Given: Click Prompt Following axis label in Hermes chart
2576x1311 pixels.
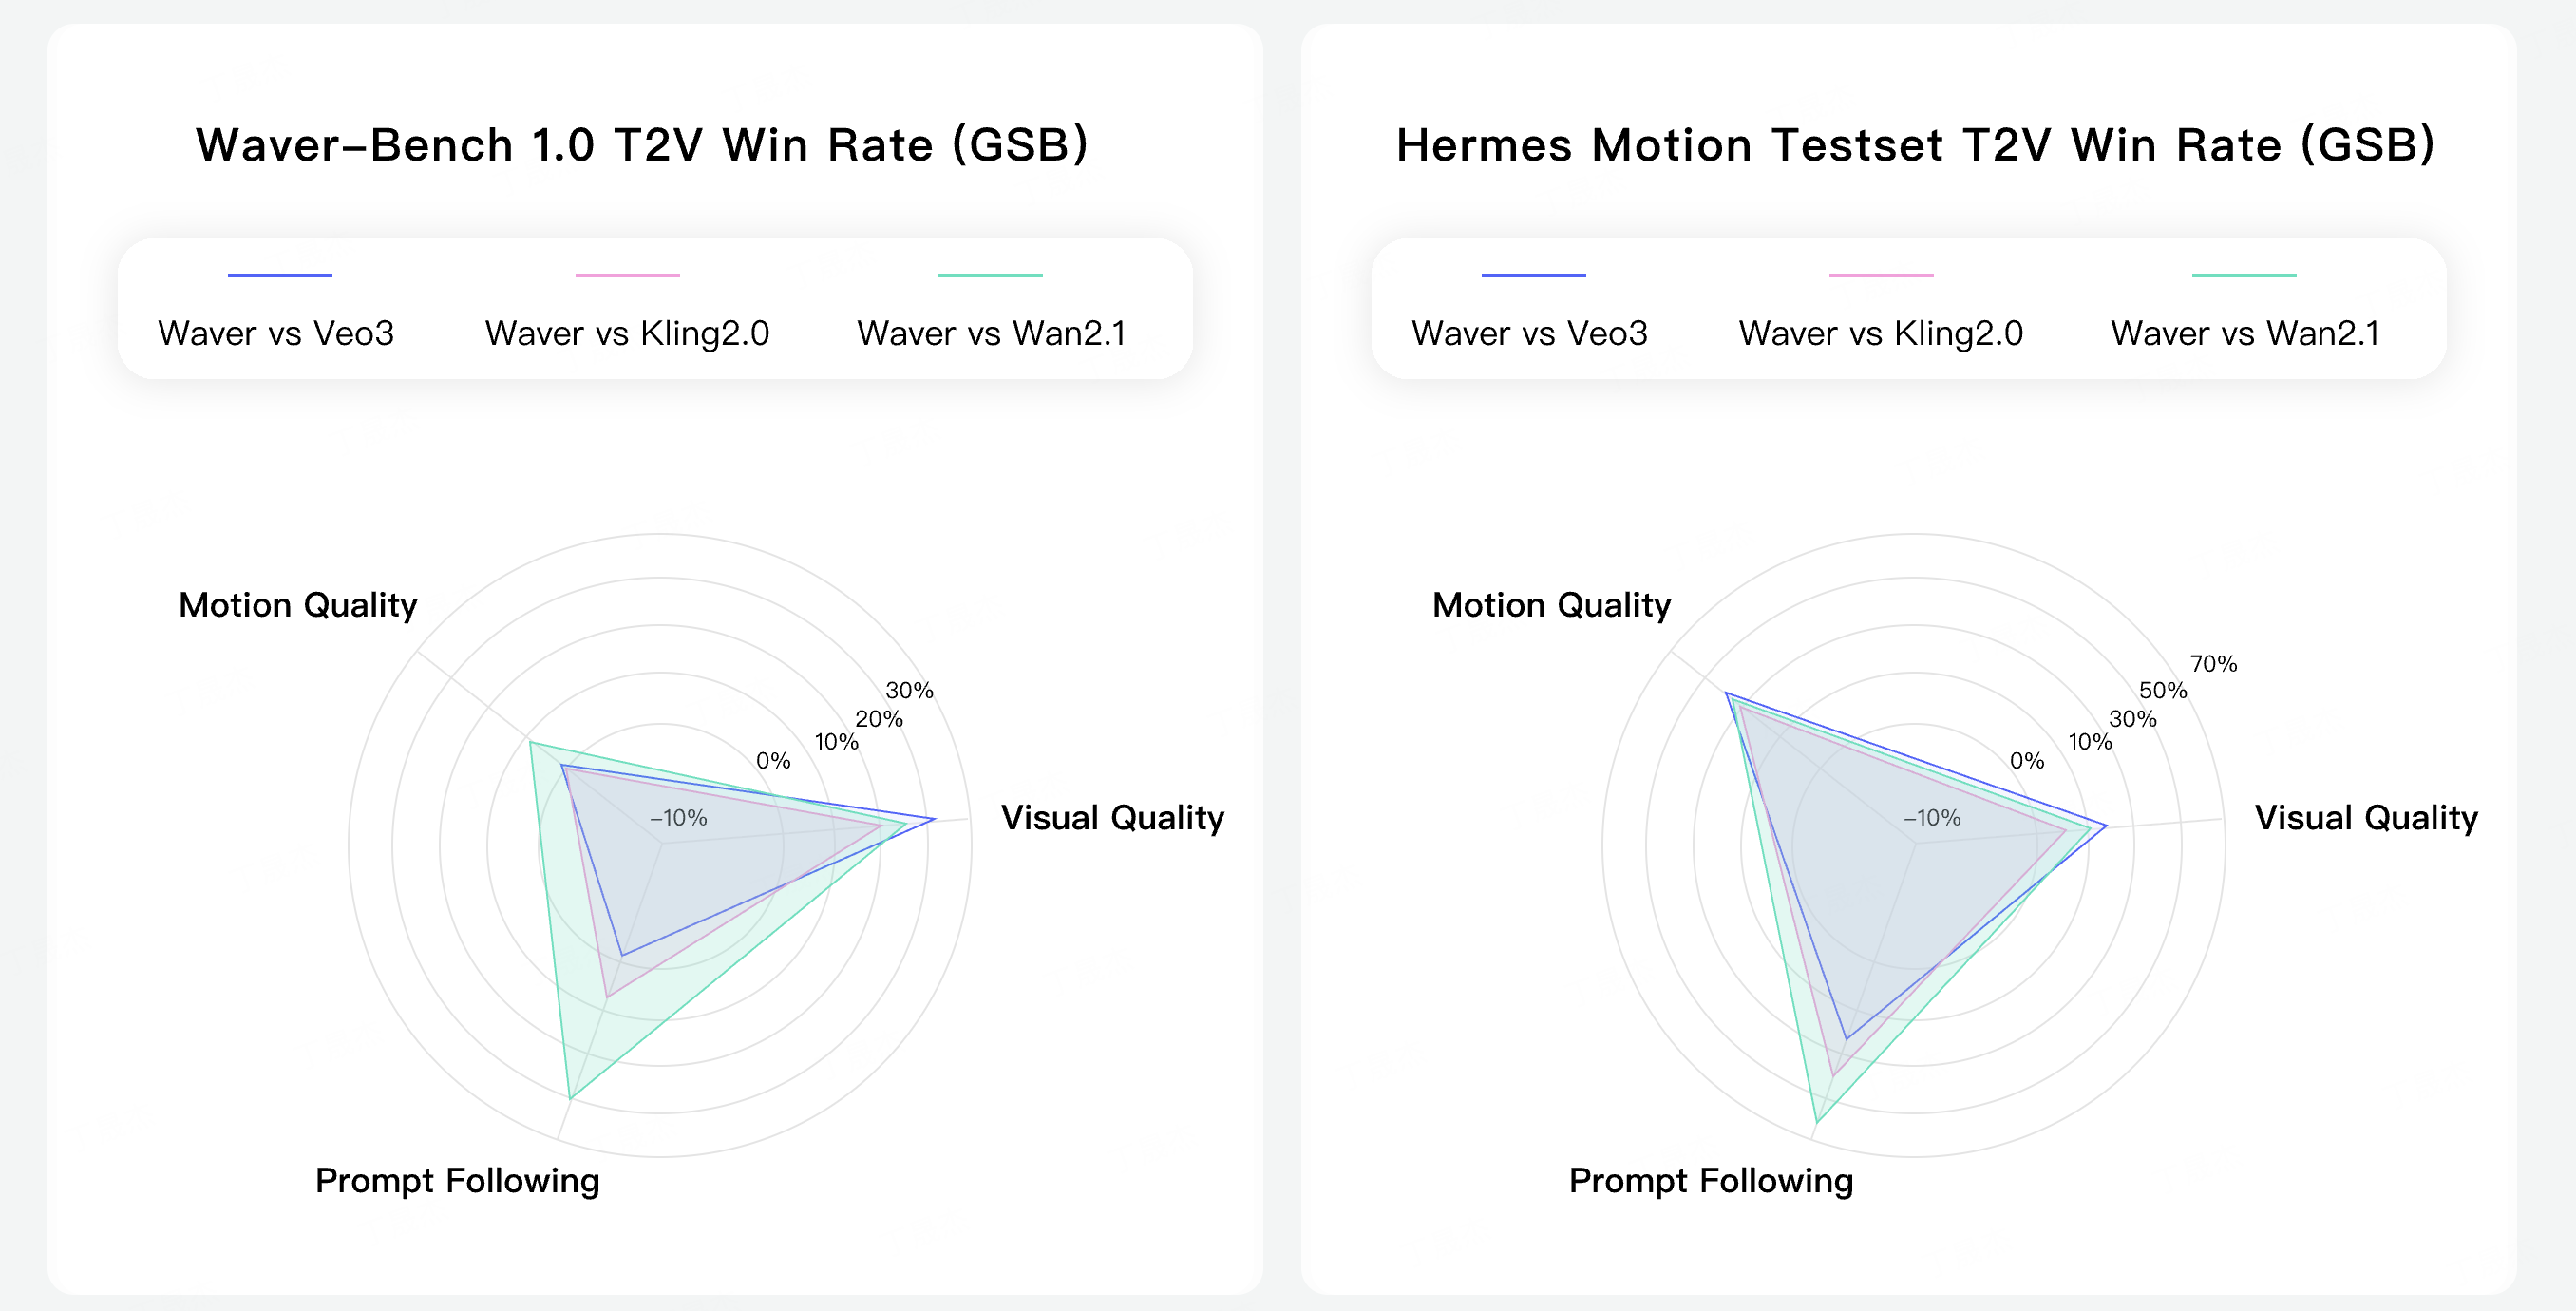Looking at the screenshot, I should click(x=1711, y=1181).
